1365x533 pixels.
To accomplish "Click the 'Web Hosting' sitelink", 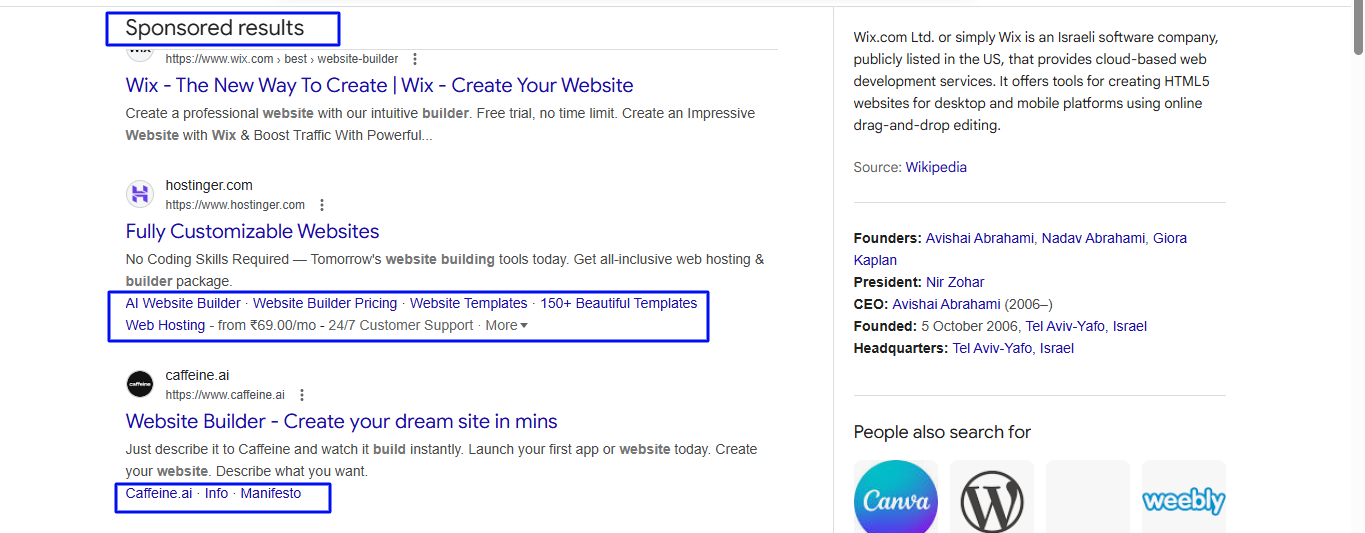I will pos(165,325).
